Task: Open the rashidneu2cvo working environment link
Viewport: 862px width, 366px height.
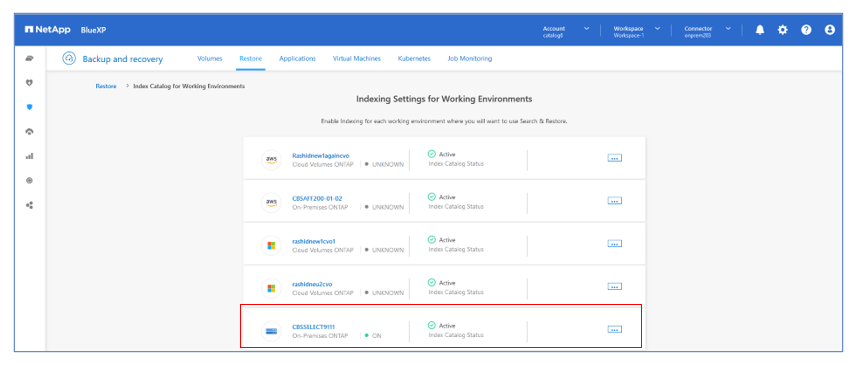Action: click(x=312, y=284)
